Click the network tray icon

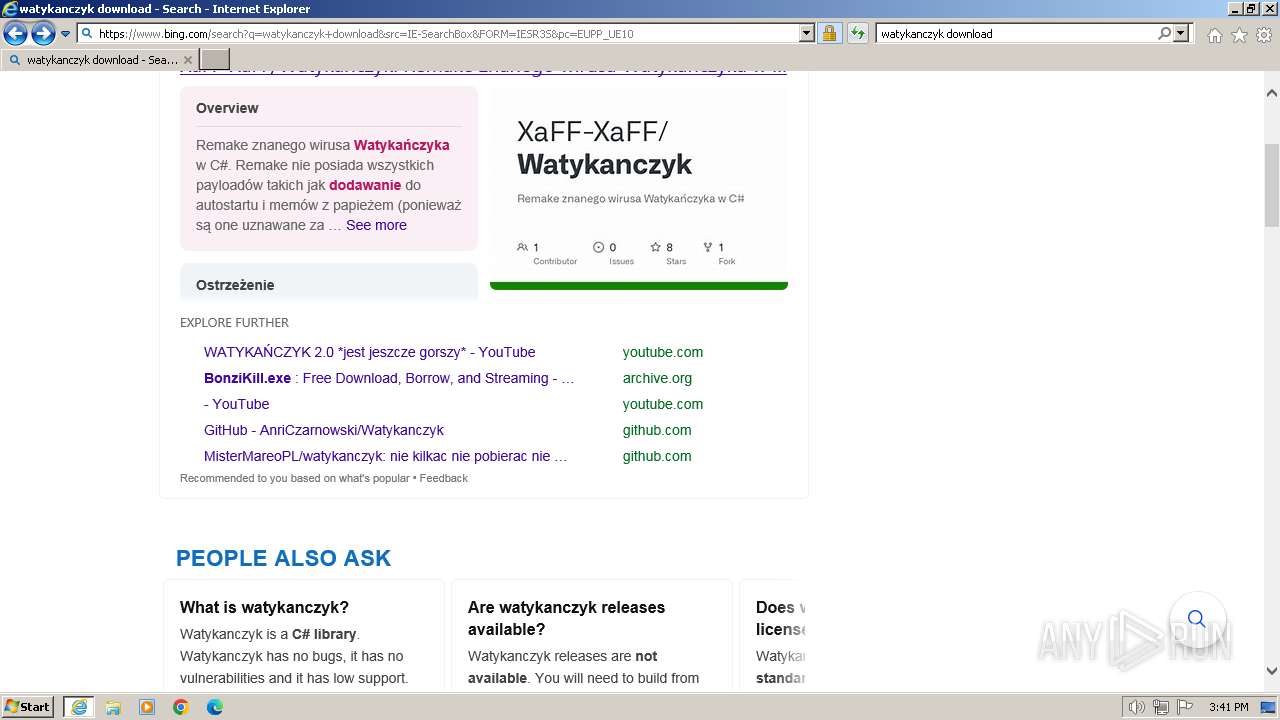(x=1160, y=707)
